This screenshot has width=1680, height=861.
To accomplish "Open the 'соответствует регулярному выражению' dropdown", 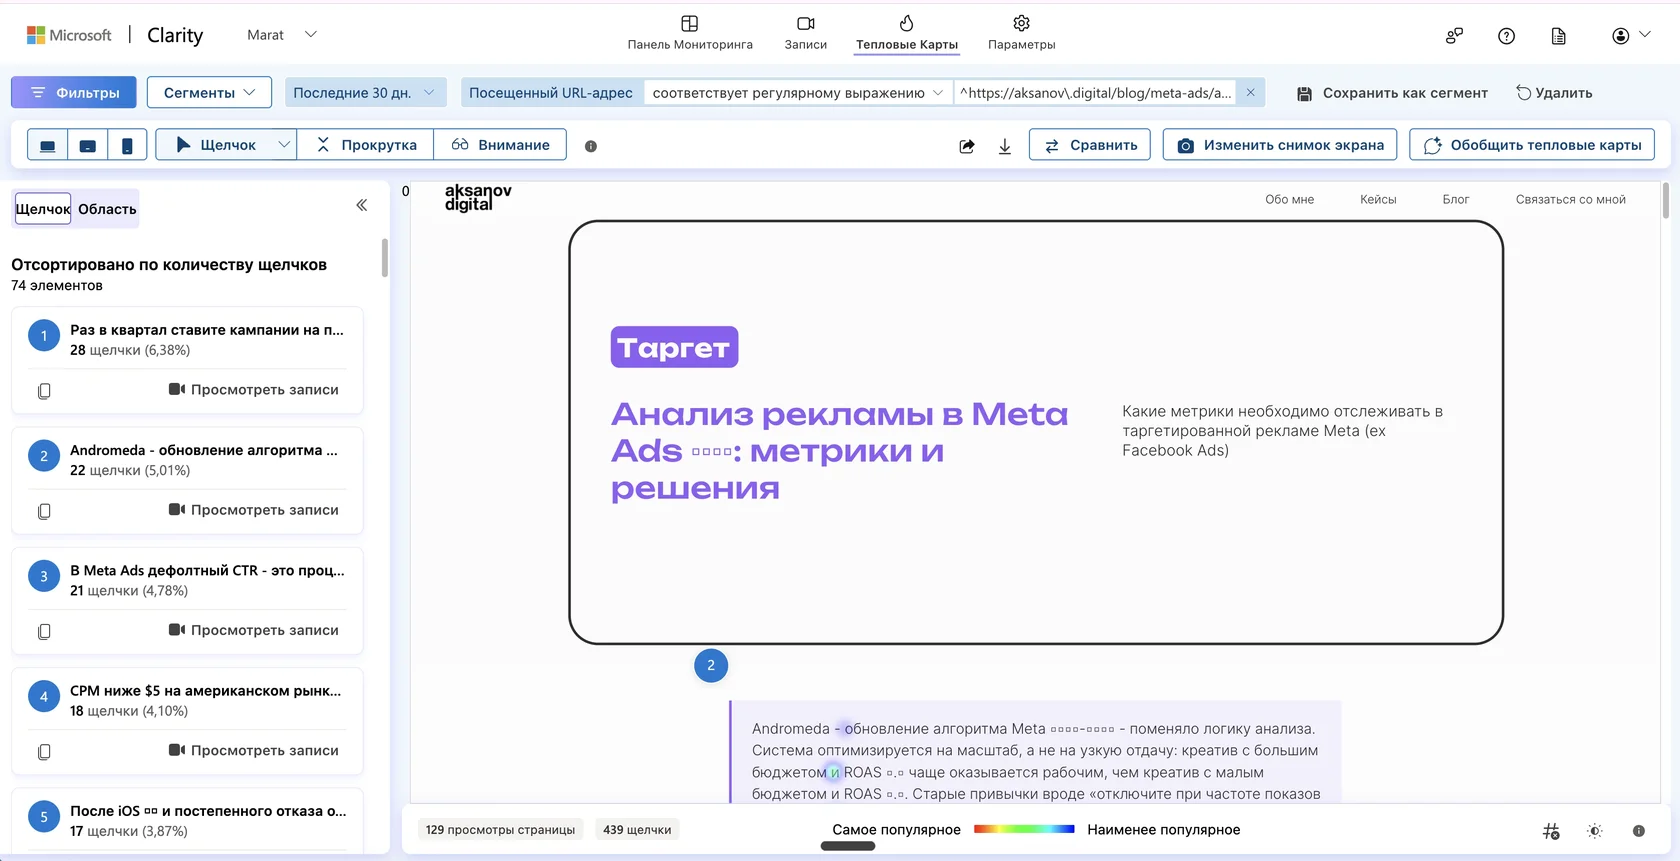I will 797,92.
